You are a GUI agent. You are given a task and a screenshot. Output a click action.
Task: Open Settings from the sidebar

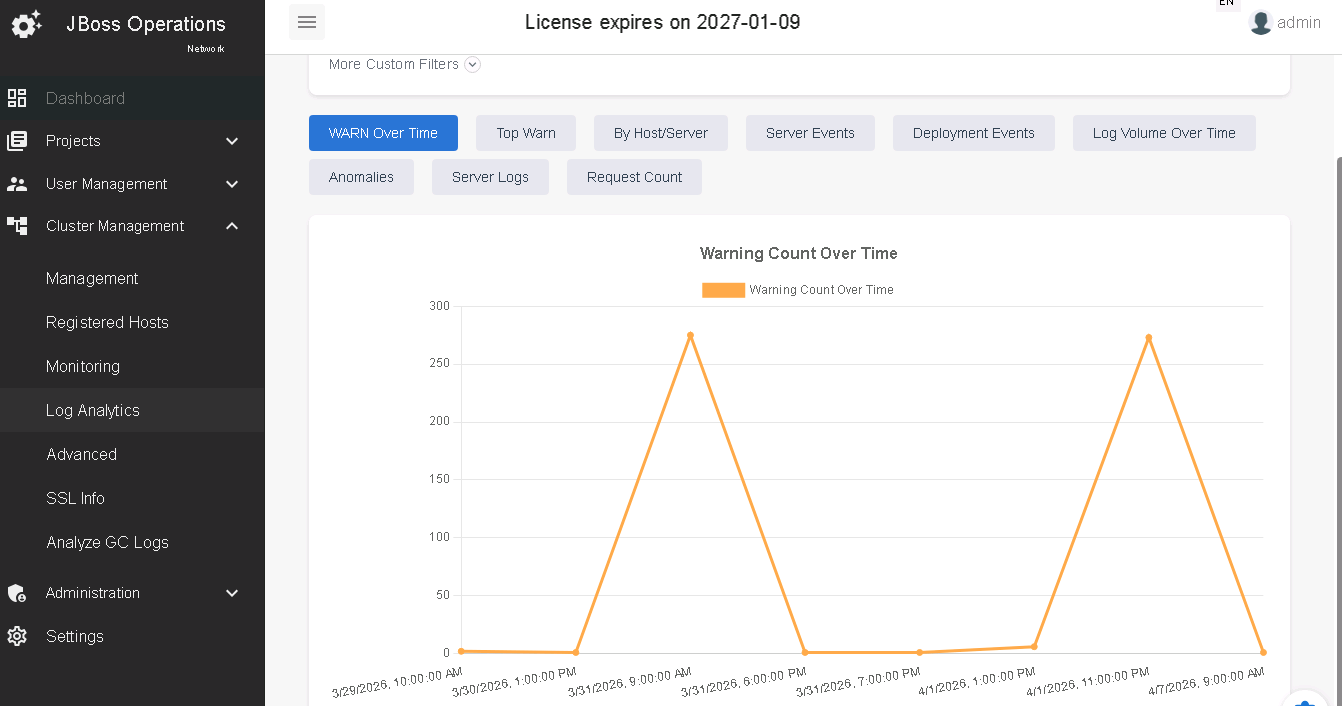coord(132,636)
